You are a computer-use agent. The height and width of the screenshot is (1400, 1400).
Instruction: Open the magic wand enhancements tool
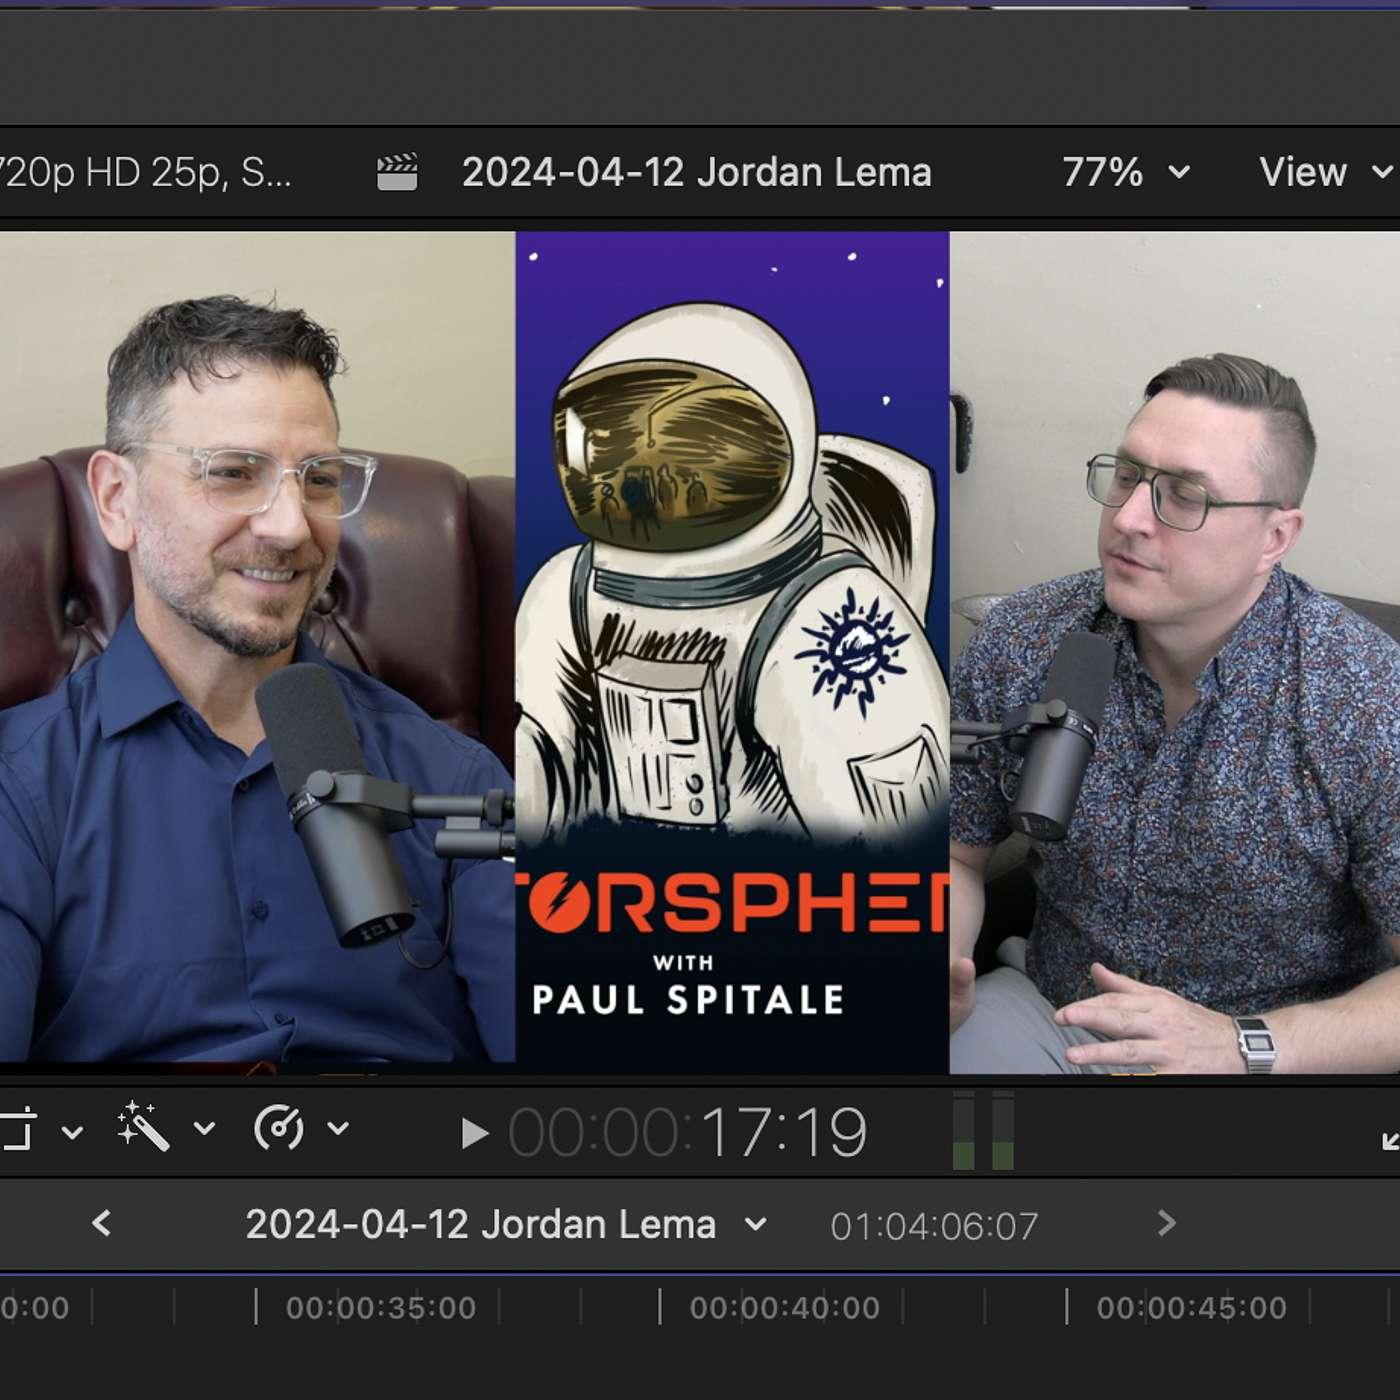coord(143,1128)
